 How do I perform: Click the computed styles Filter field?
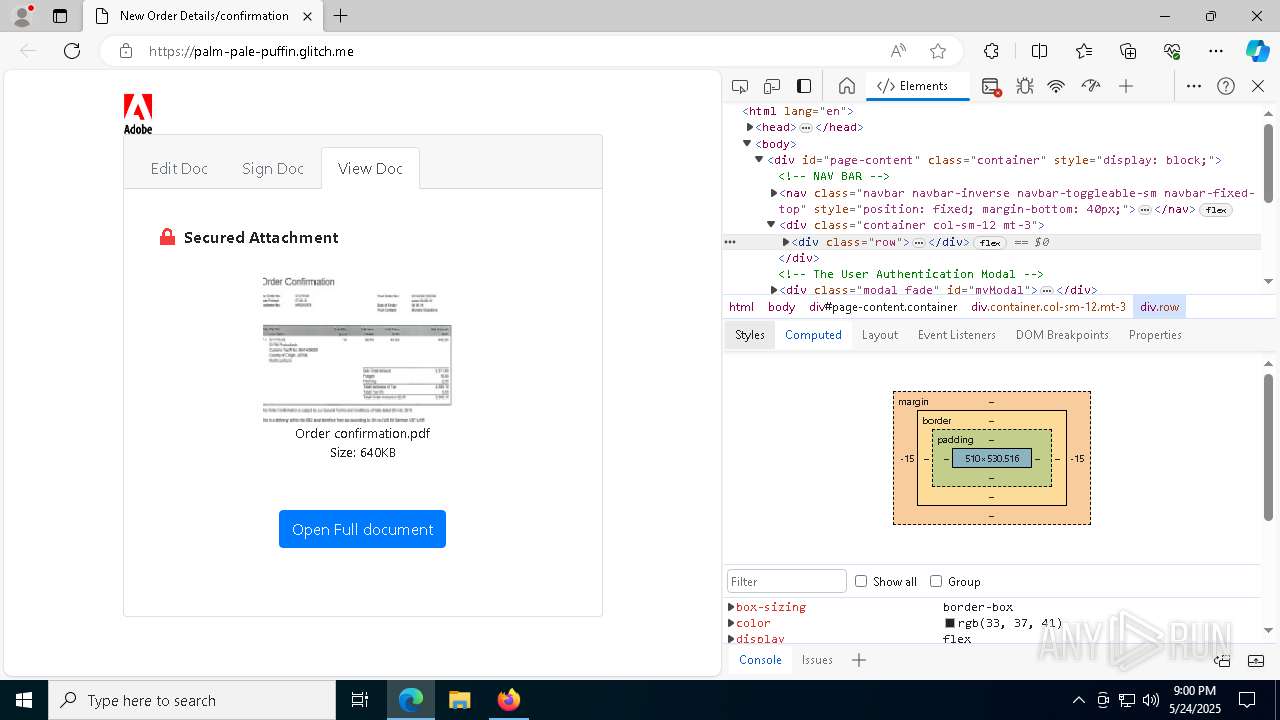[786, 581]
